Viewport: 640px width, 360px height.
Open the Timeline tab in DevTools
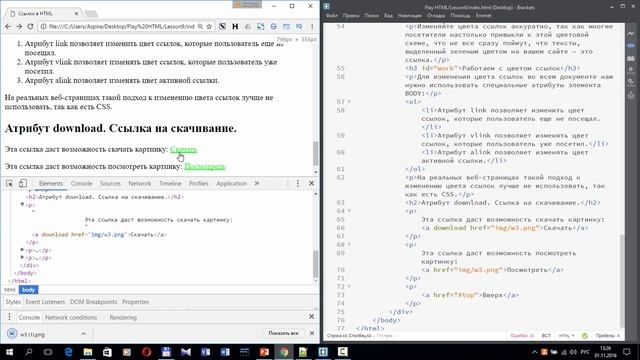click(x=170, y=184)
